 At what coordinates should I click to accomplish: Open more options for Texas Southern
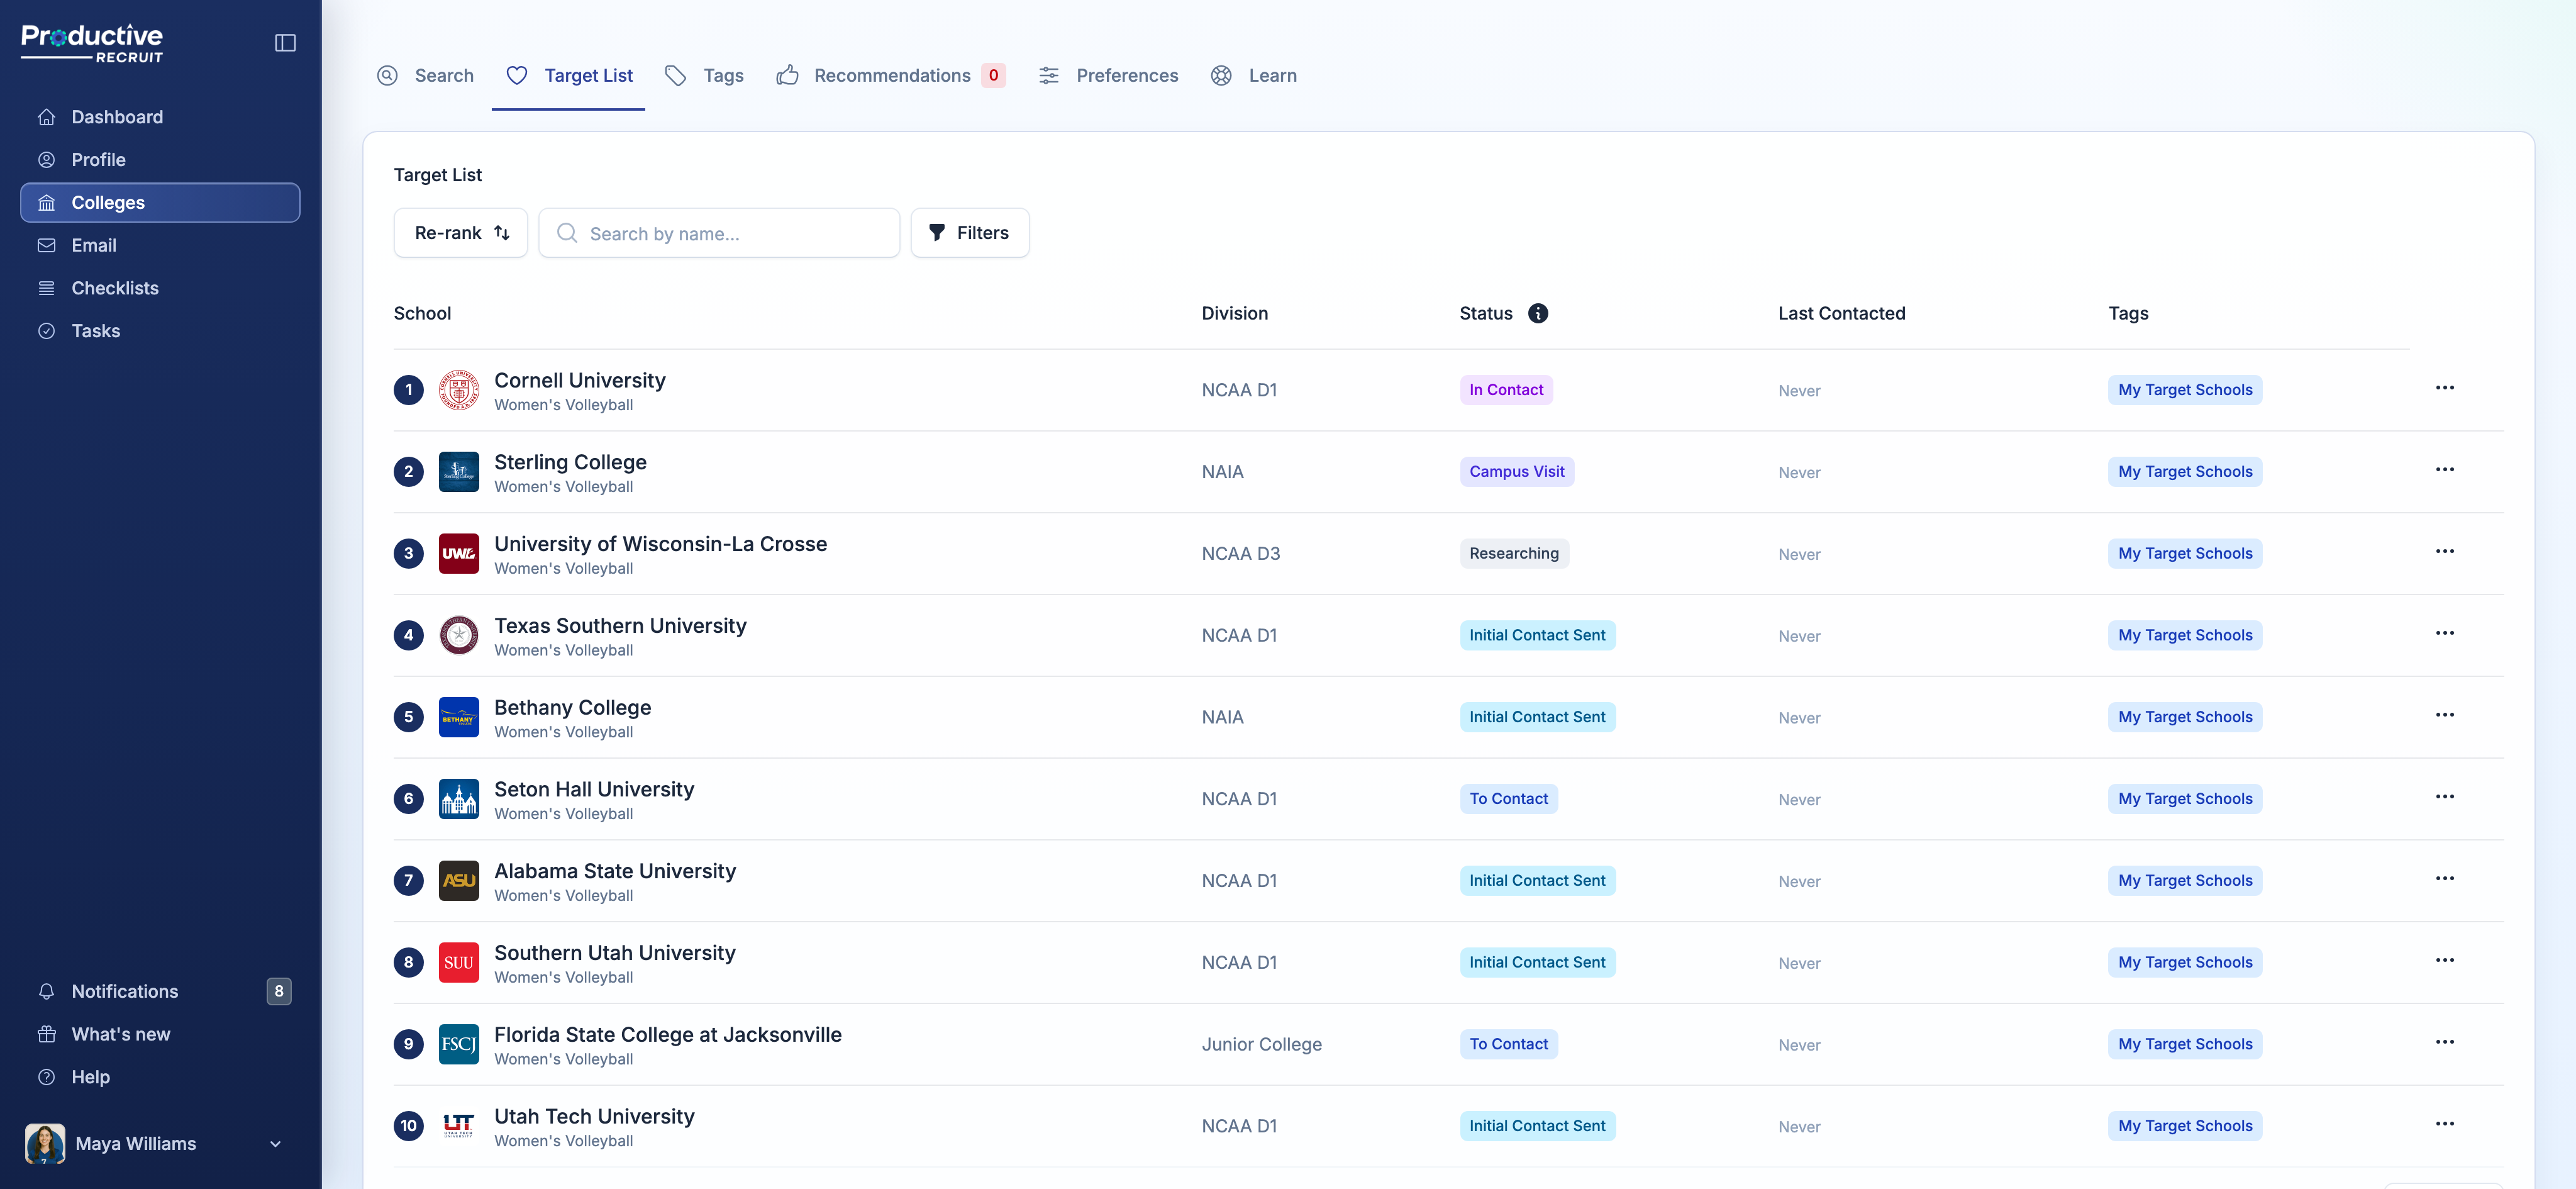(2445, 633)
